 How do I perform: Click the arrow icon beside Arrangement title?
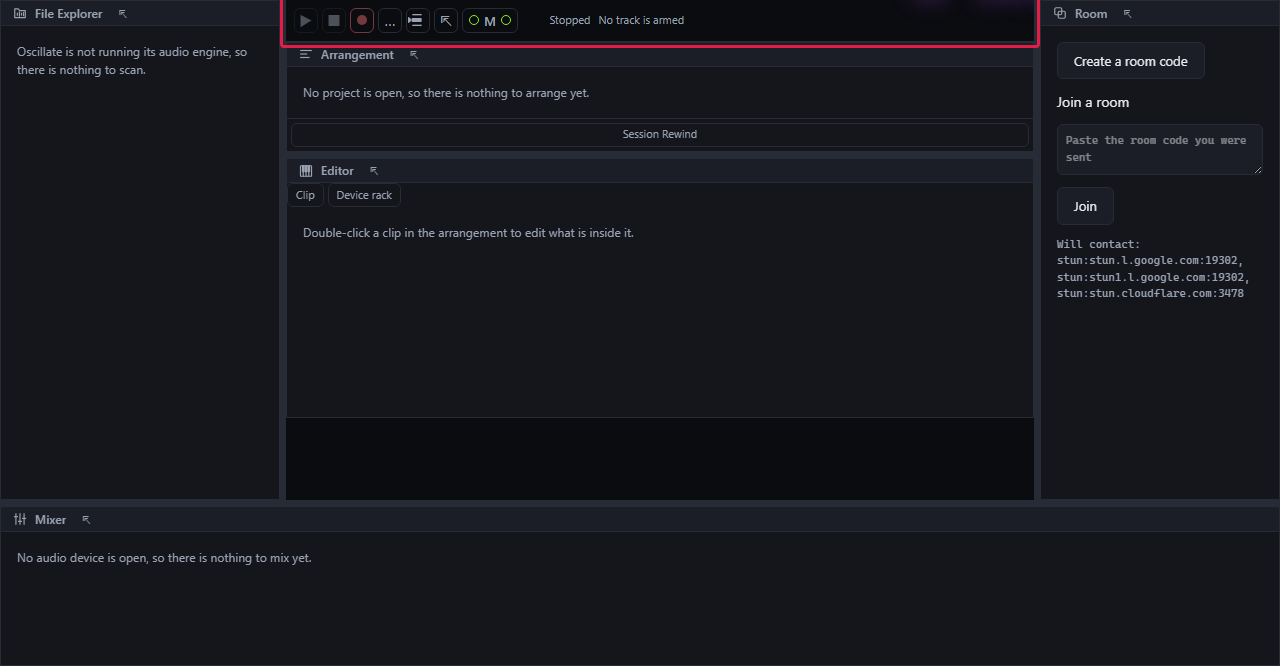point(414,55)
